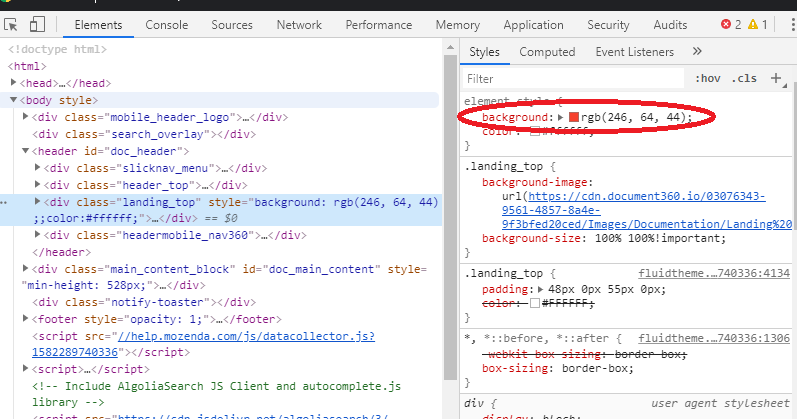Select the doctype html row
Screen dimensions: 797x419
point(57,49)
